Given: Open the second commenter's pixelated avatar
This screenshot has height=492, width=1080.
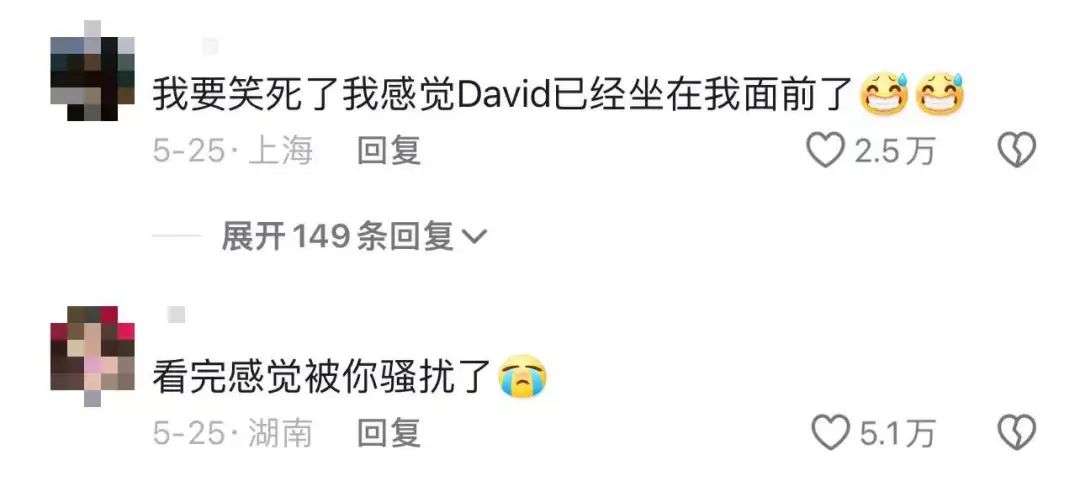Looking at the screenshot, I should [92, 356].
